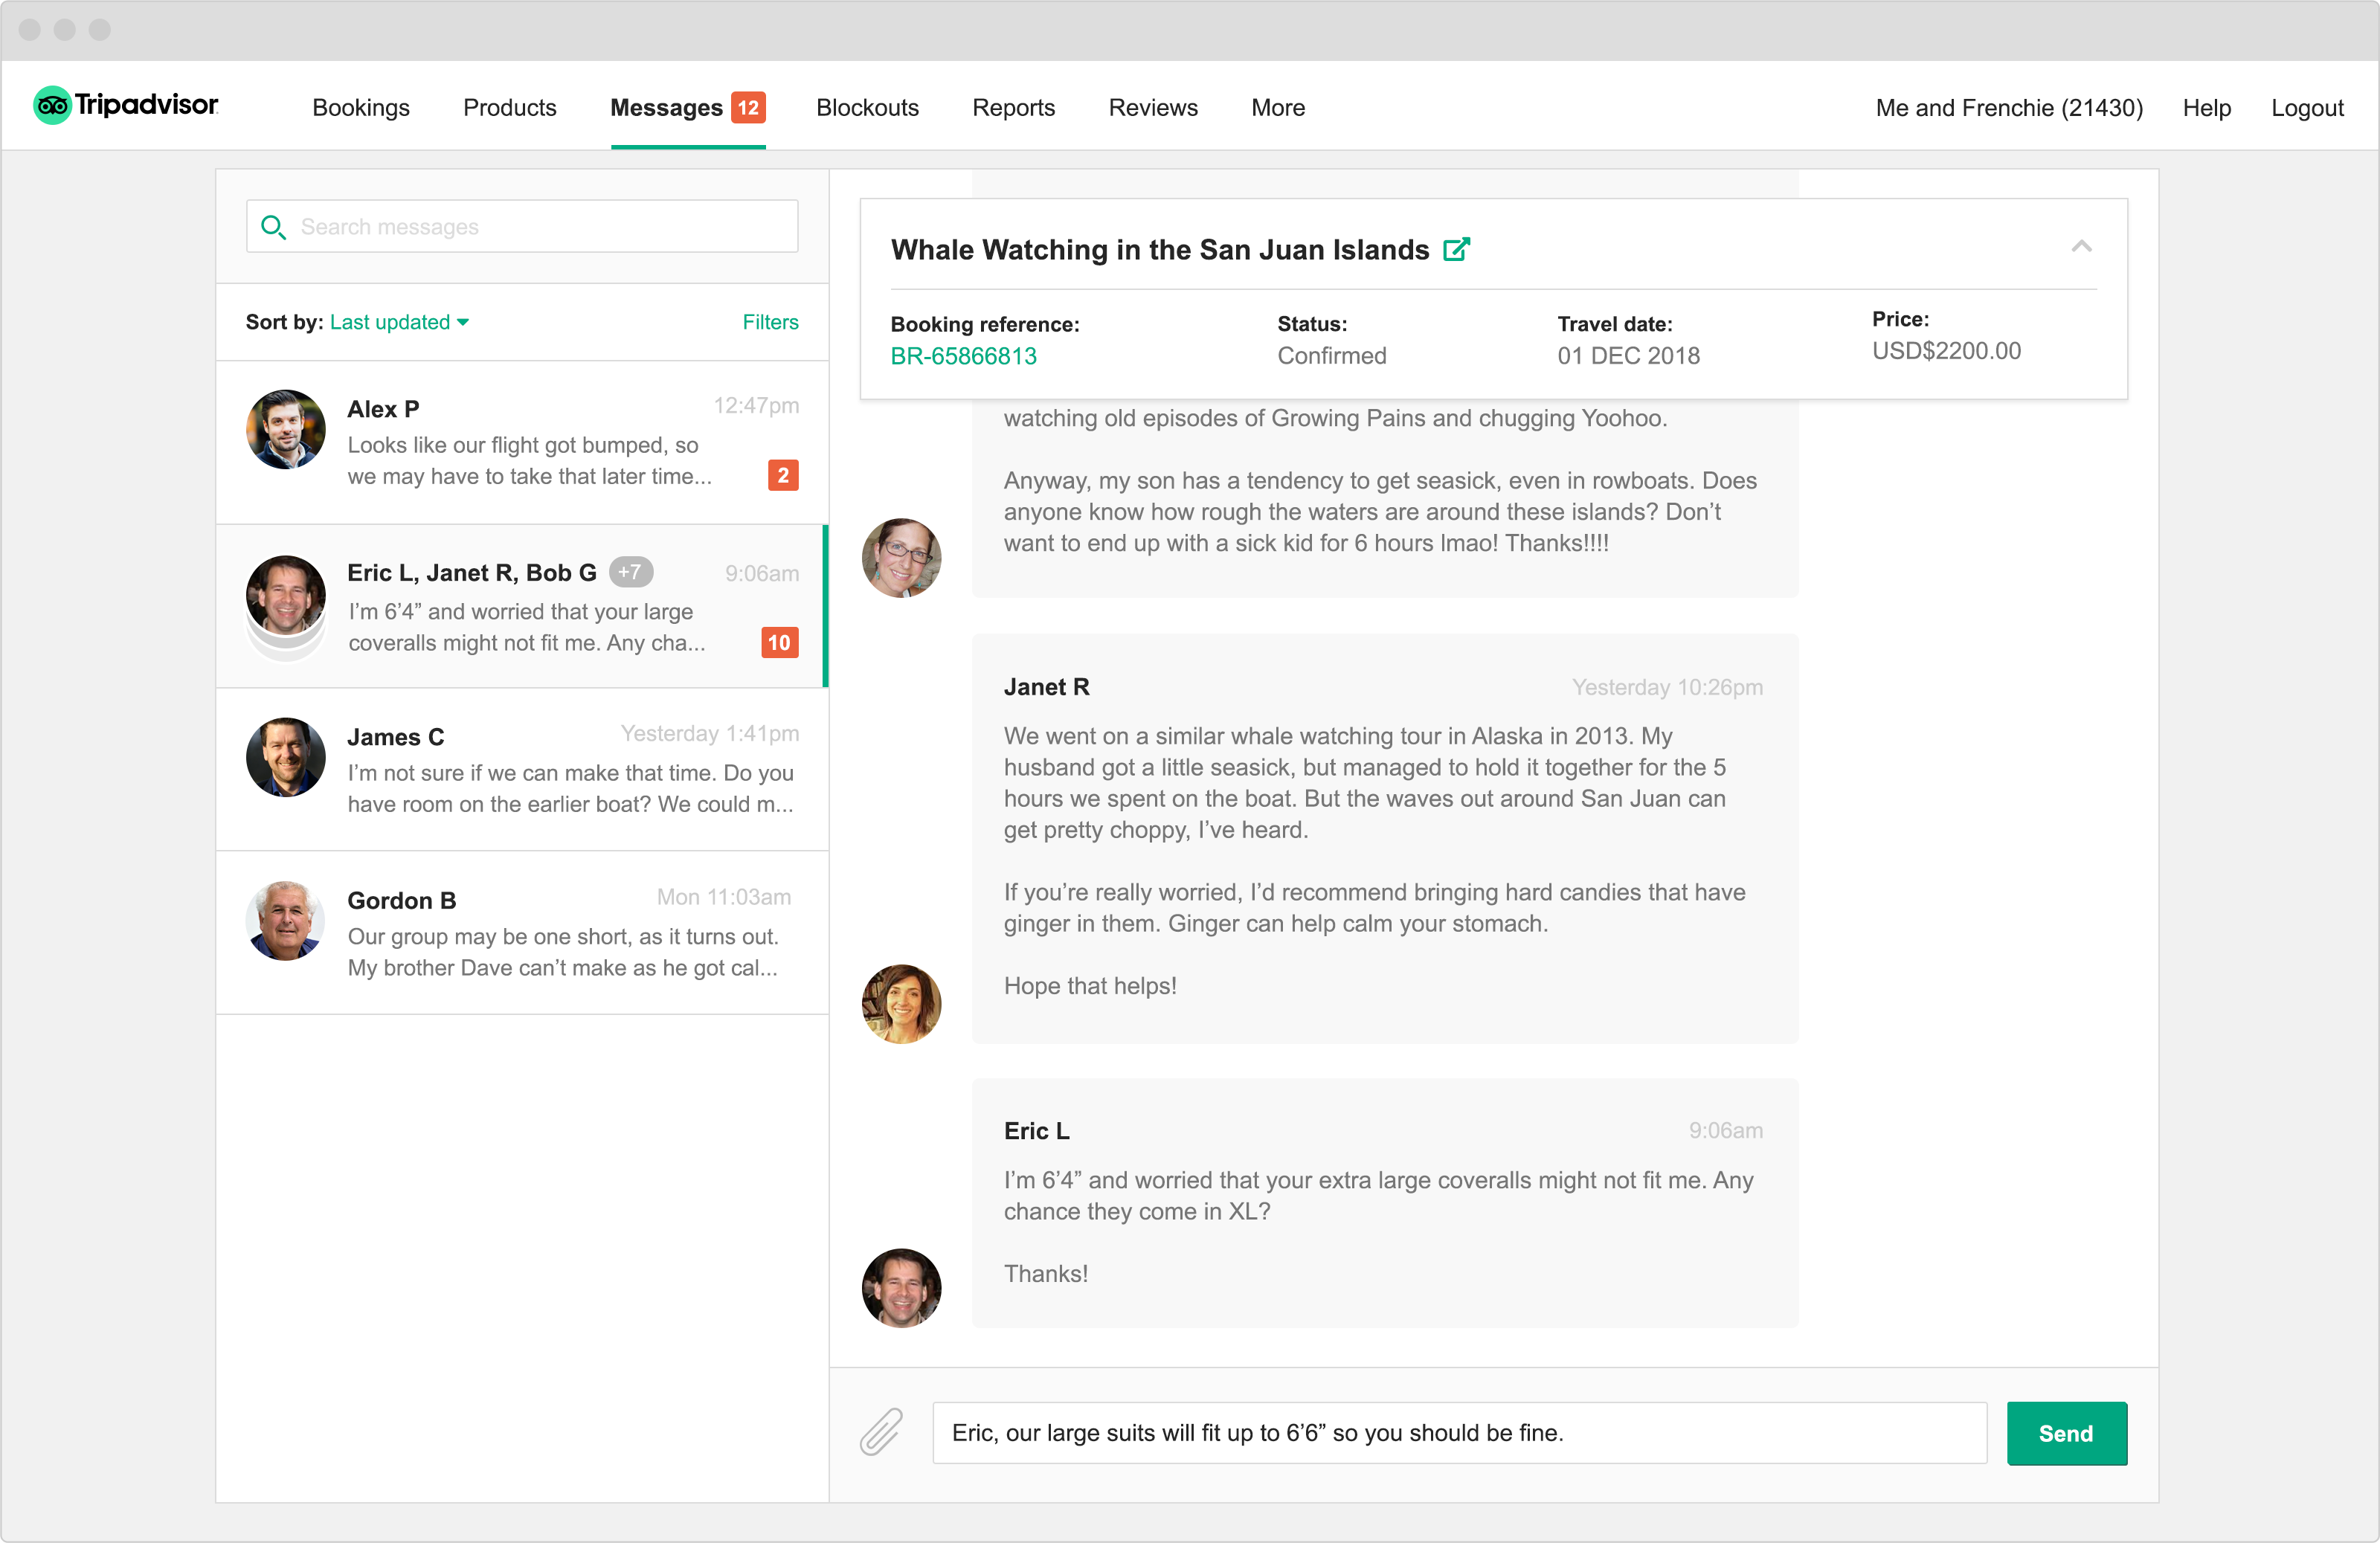This screenshot has width=2380, height=1543.
Task: Click the Logout link
Action: [x=2306, y=107]
